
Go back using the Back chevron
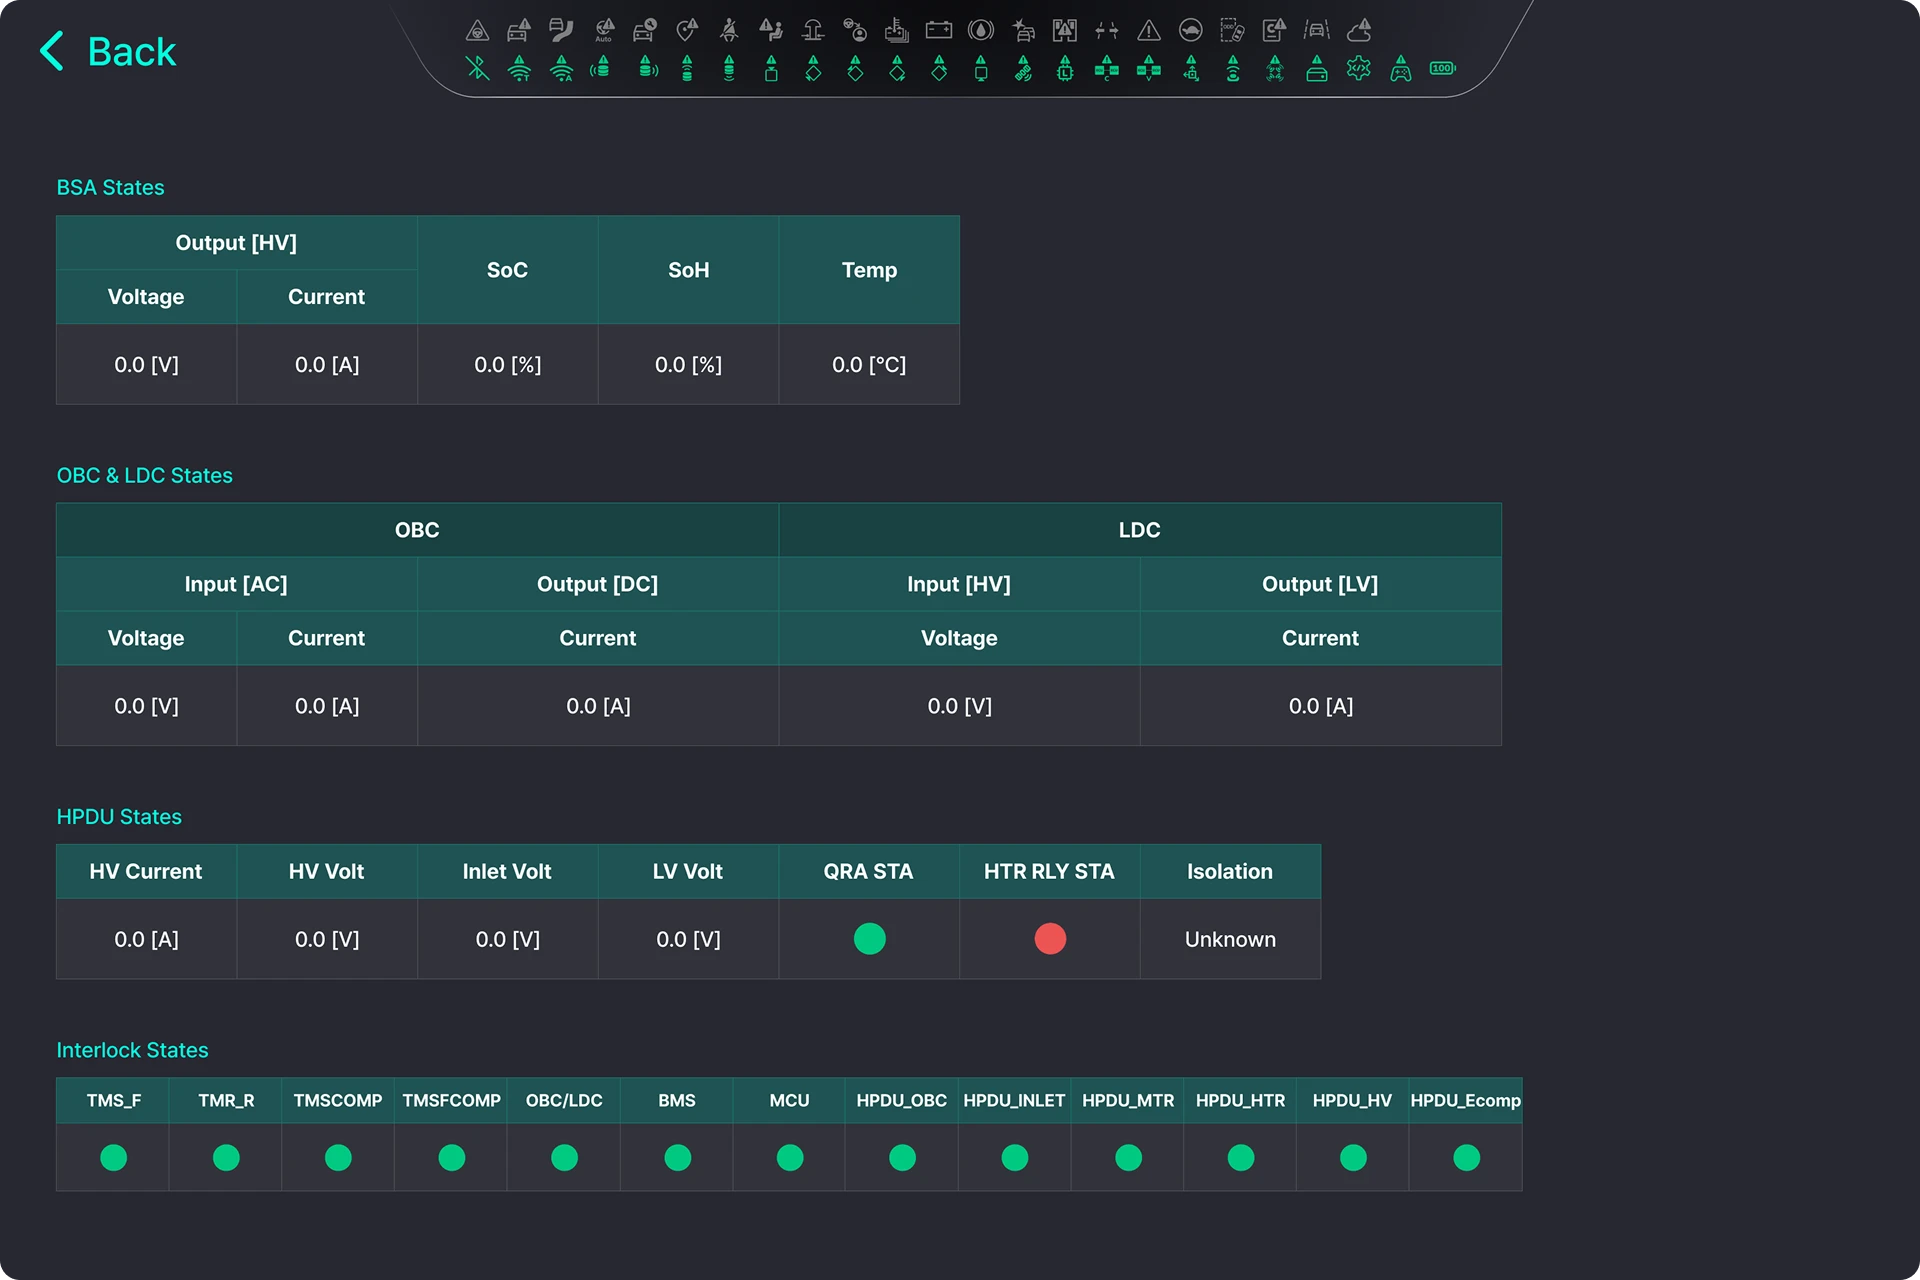click(52, 51)
